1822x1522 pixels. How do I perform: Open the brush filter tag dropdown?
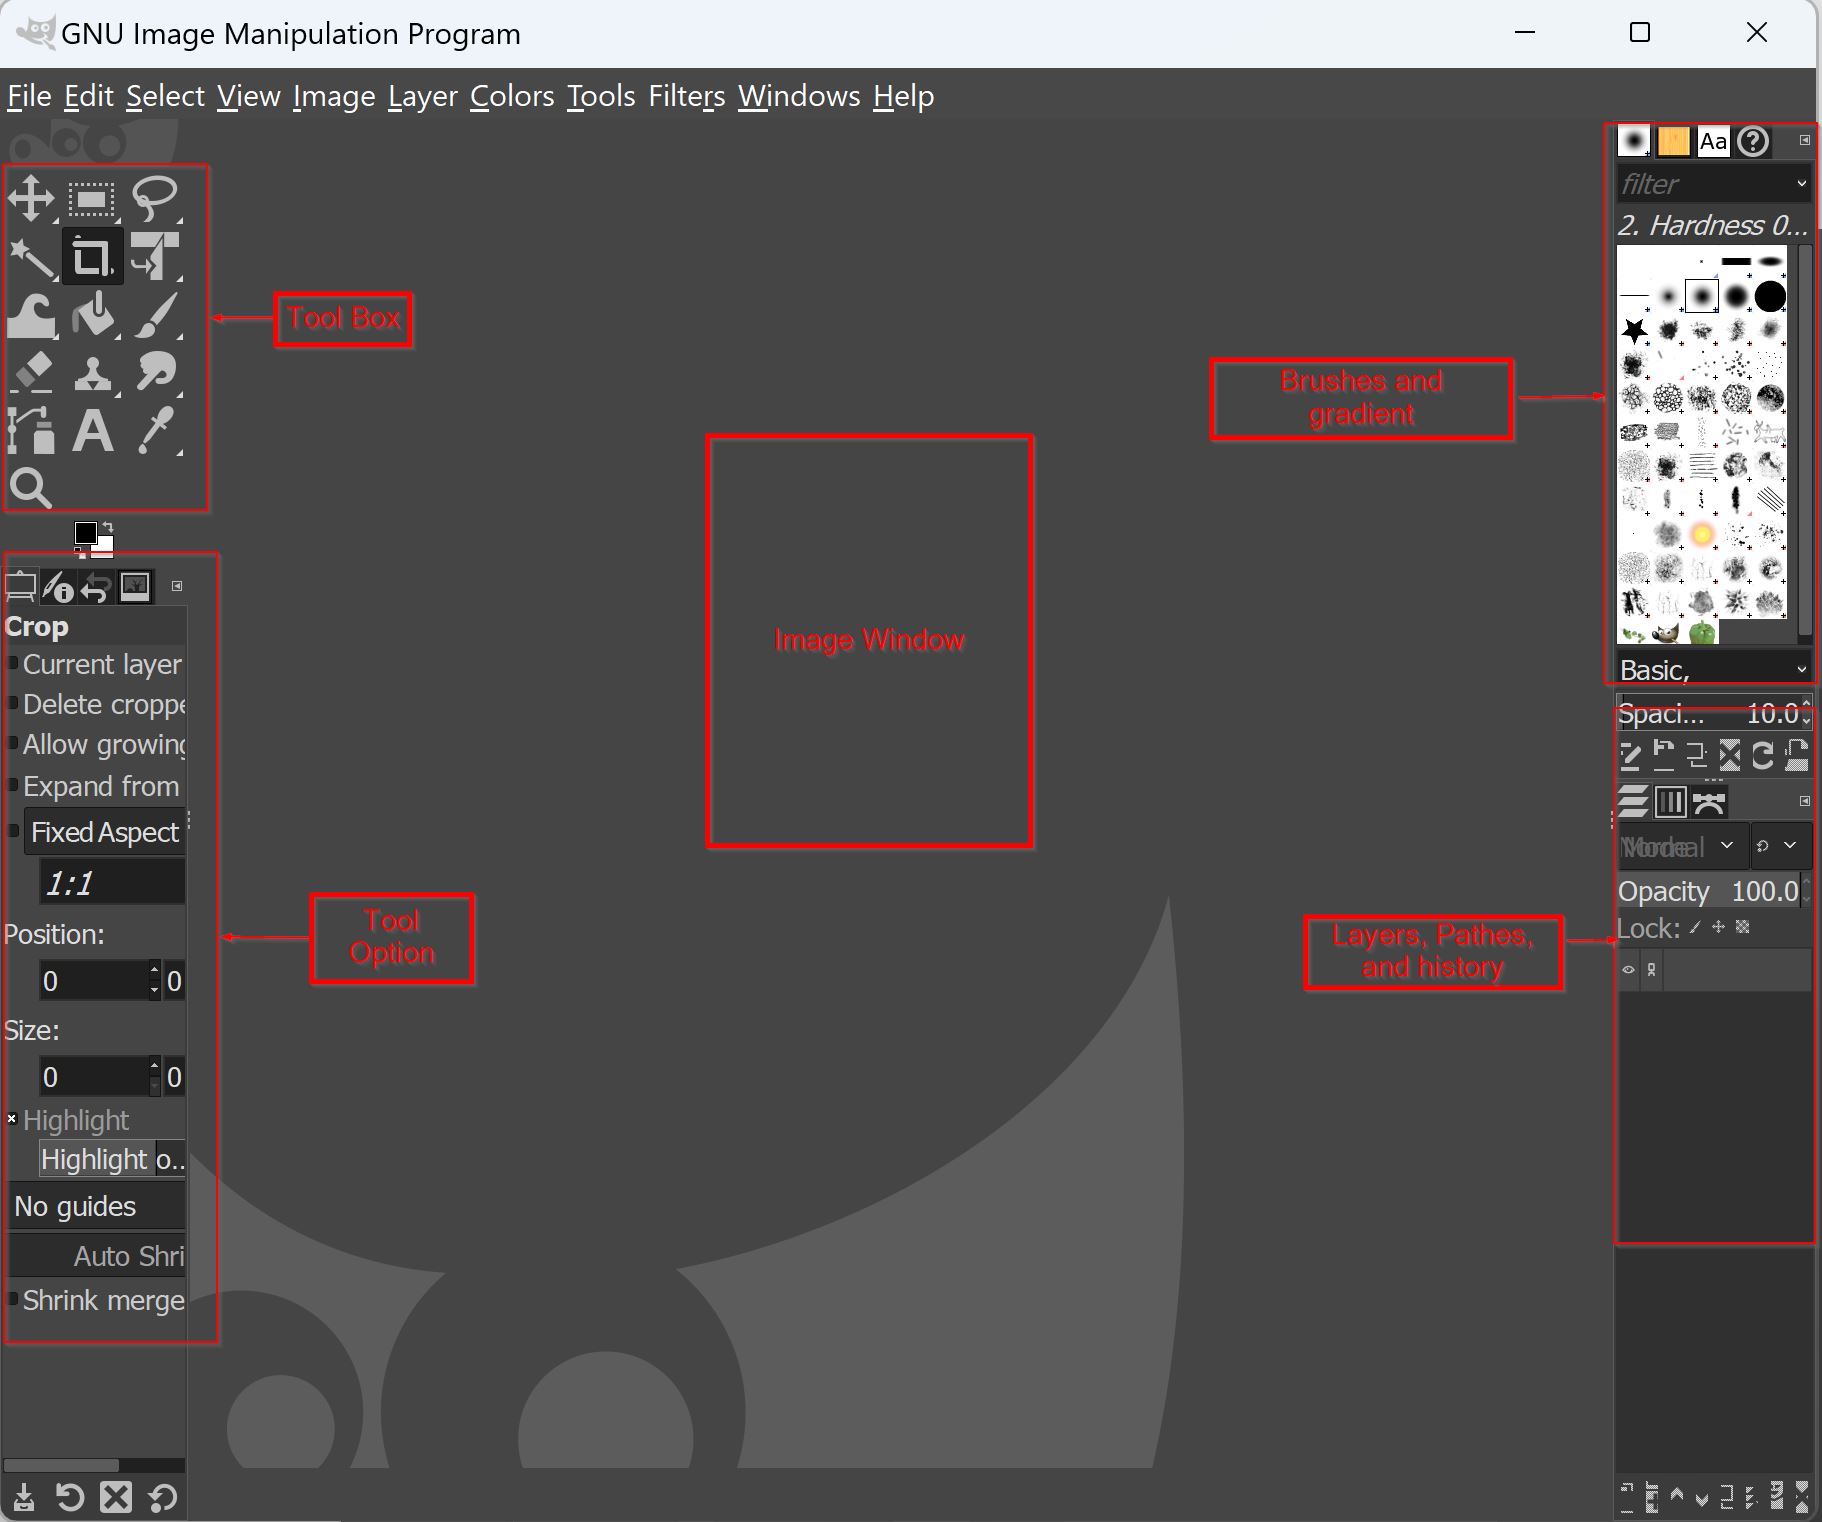(1801, 183)
